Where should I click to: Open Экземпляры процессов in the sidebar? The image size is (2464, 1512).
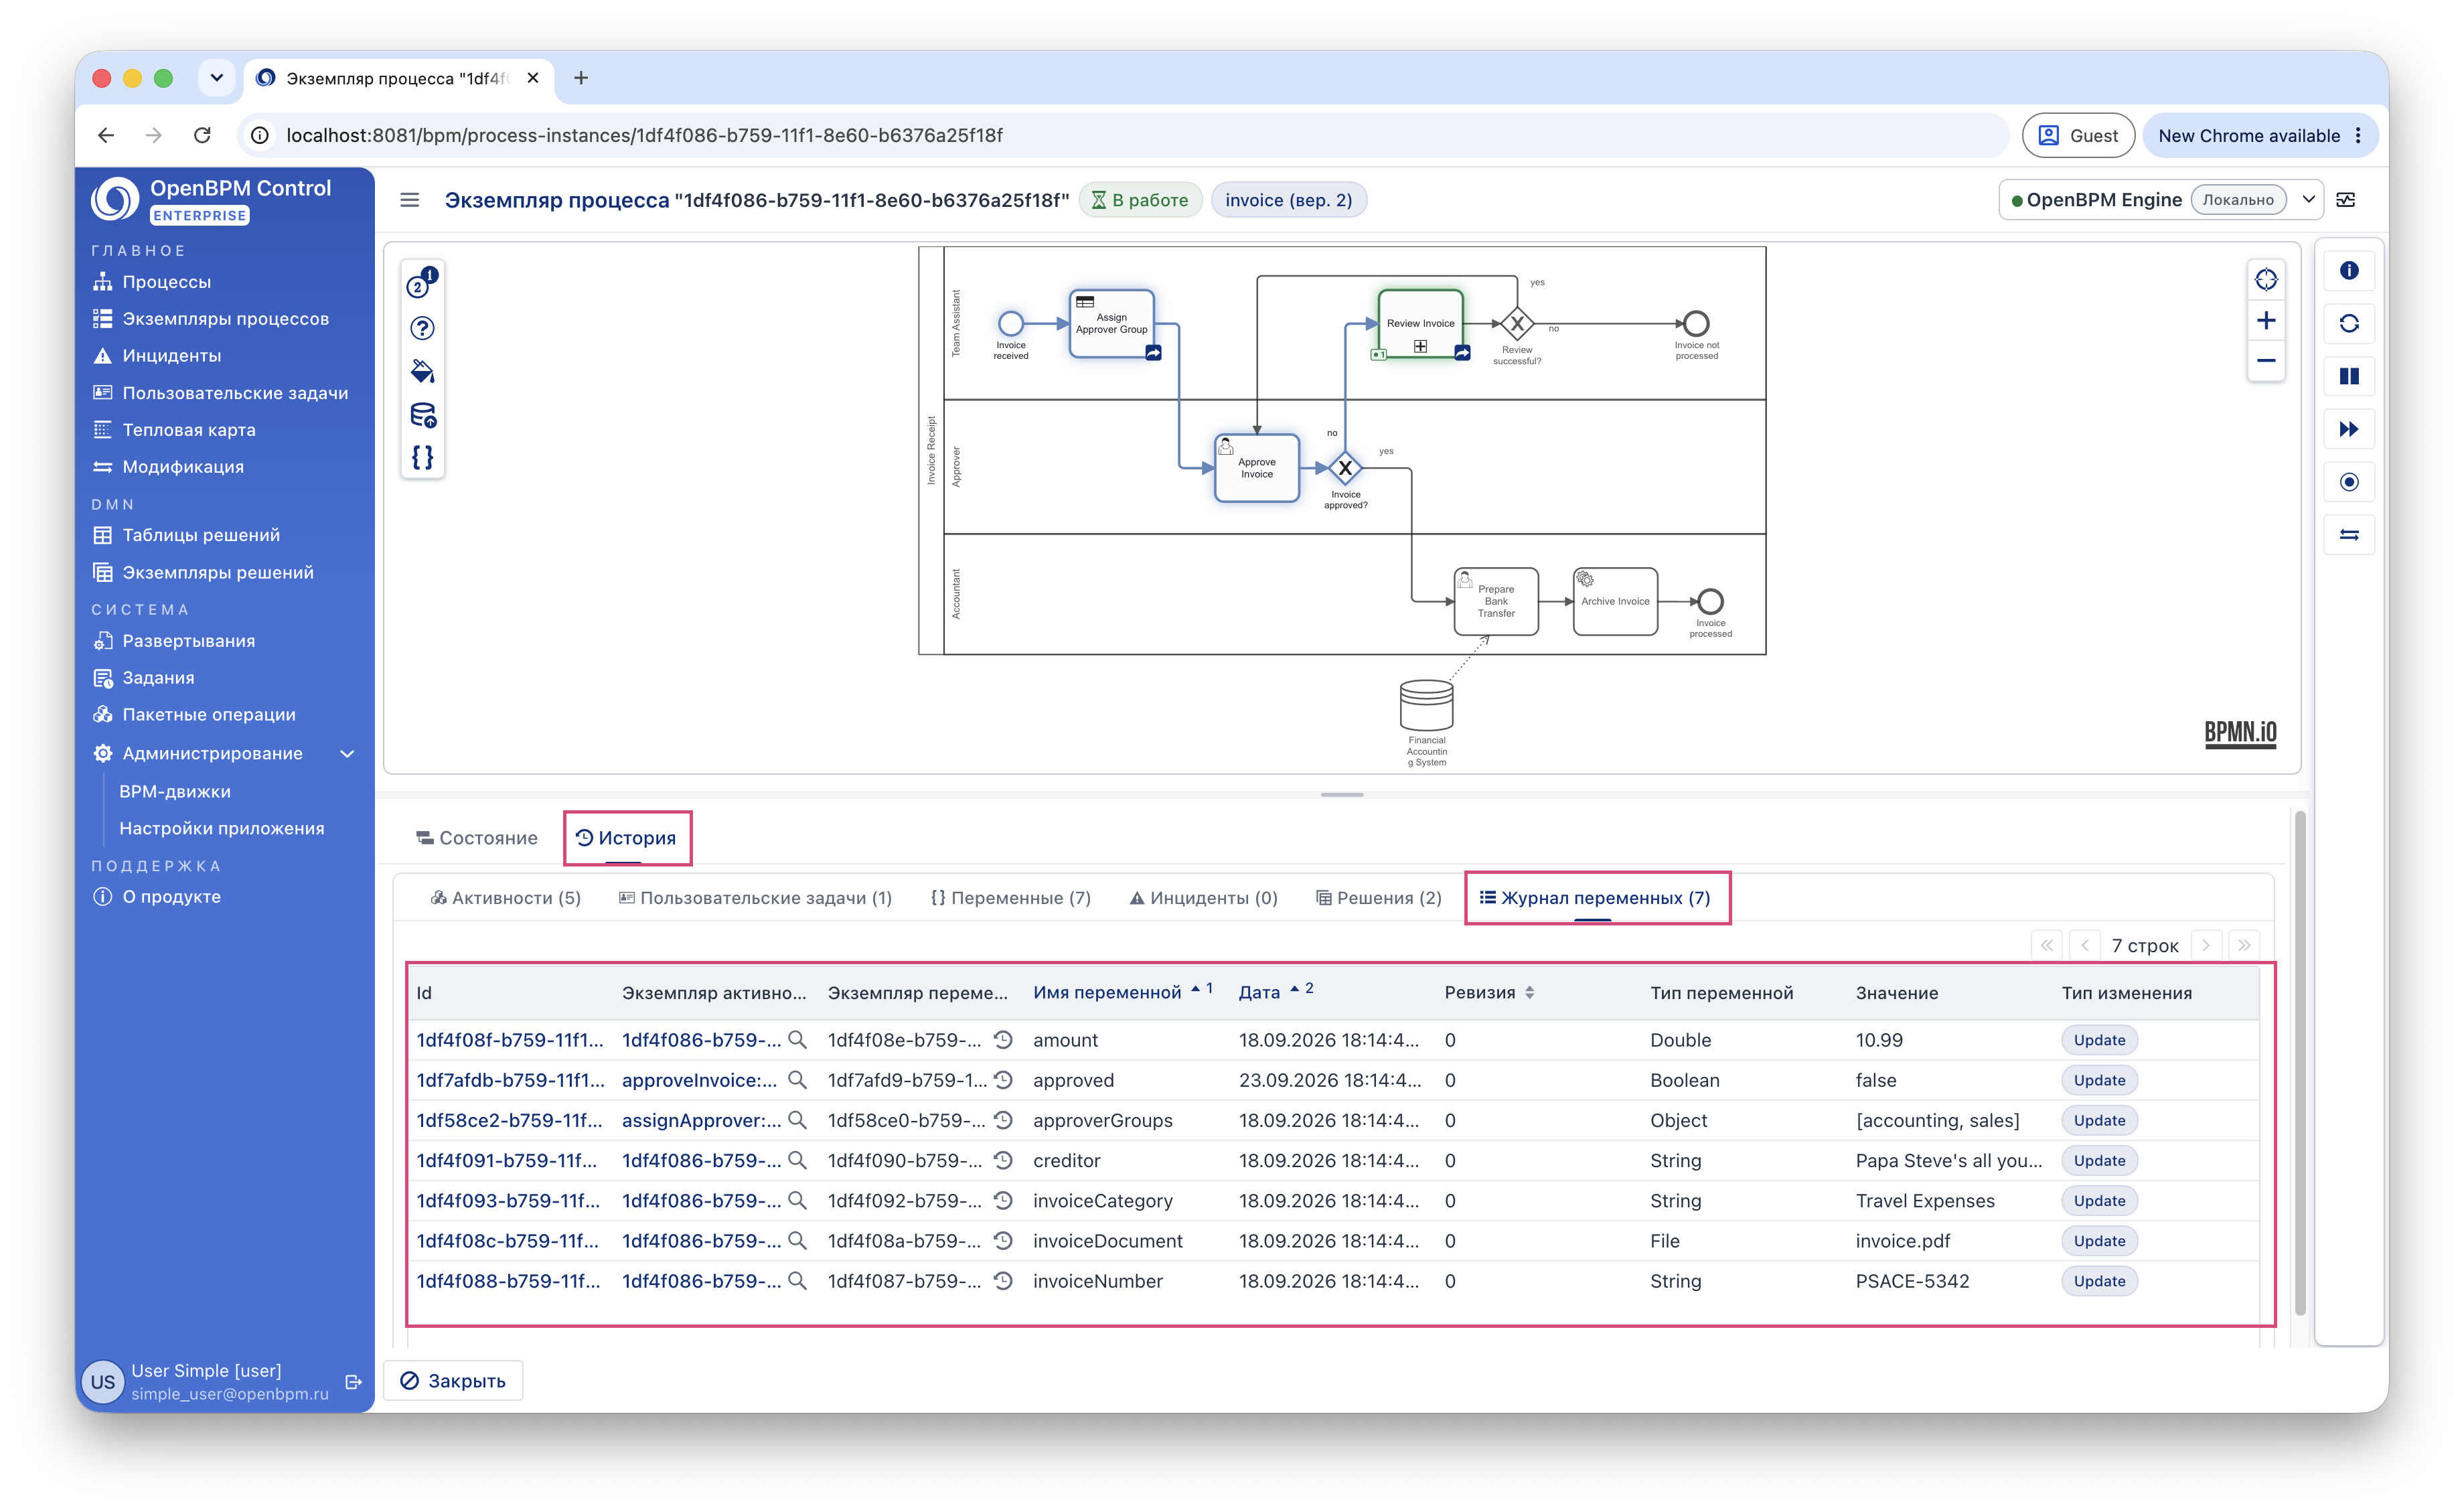click(x=225, y=319)
